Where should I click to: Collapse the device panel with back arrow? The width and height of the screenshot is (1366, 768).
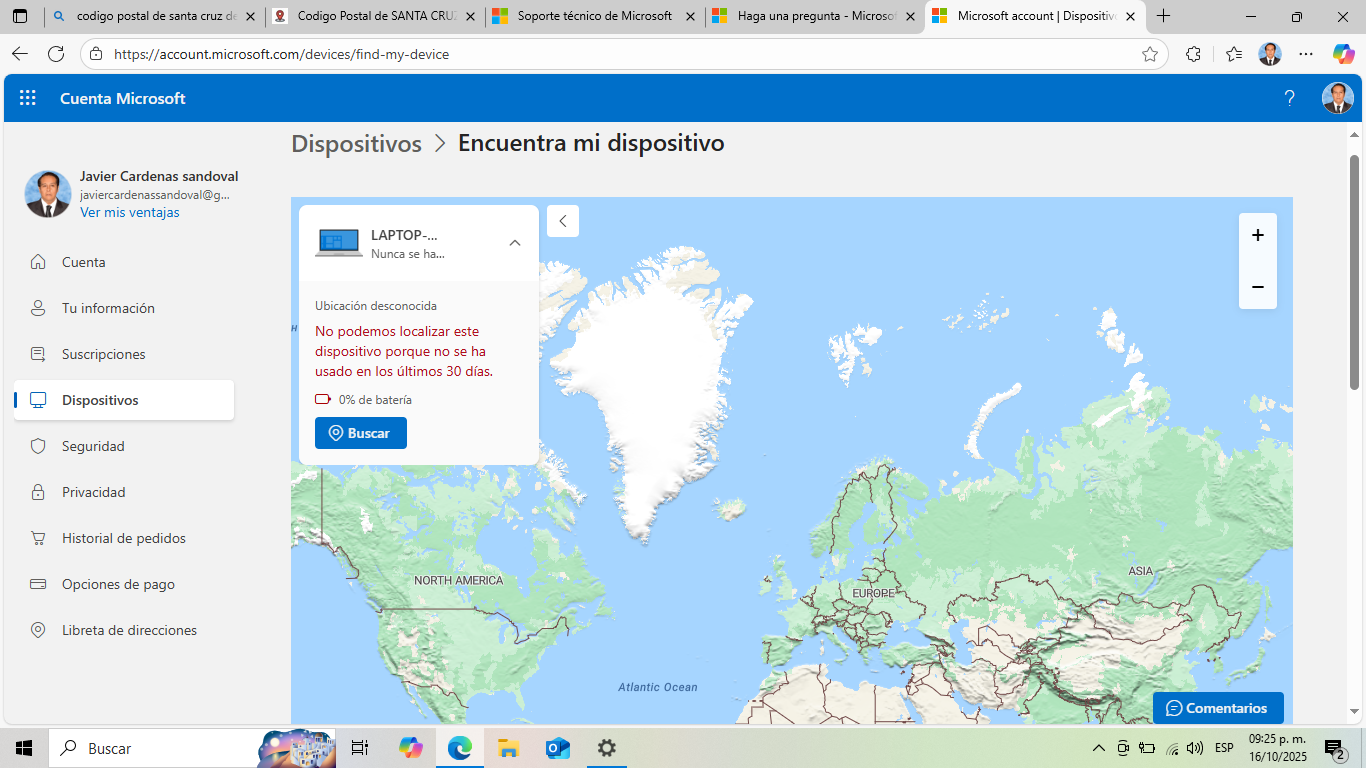click(563, 221)
